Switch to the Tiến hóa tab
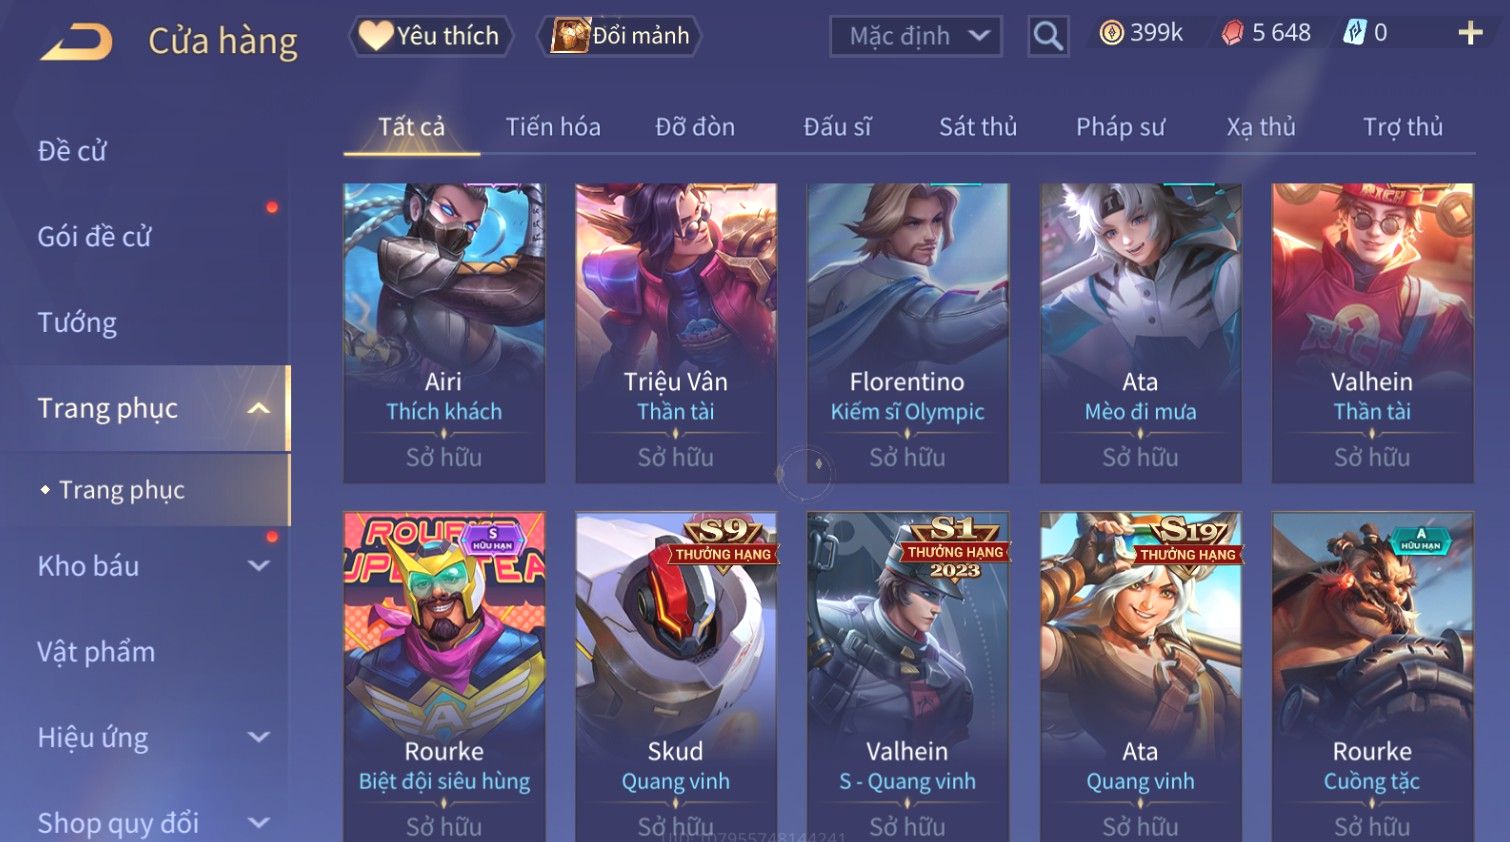The image size is (1510, 842). tap(553, 127)
